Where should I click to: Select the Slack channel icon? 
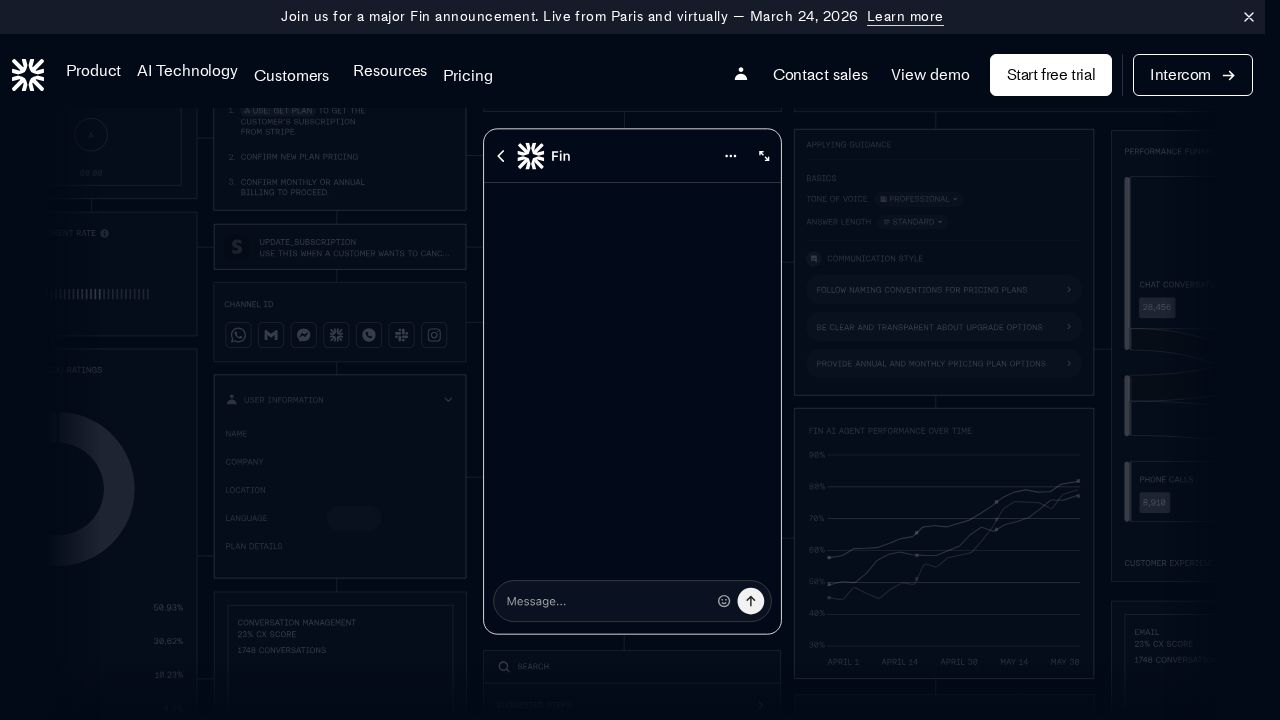[401, 335]
